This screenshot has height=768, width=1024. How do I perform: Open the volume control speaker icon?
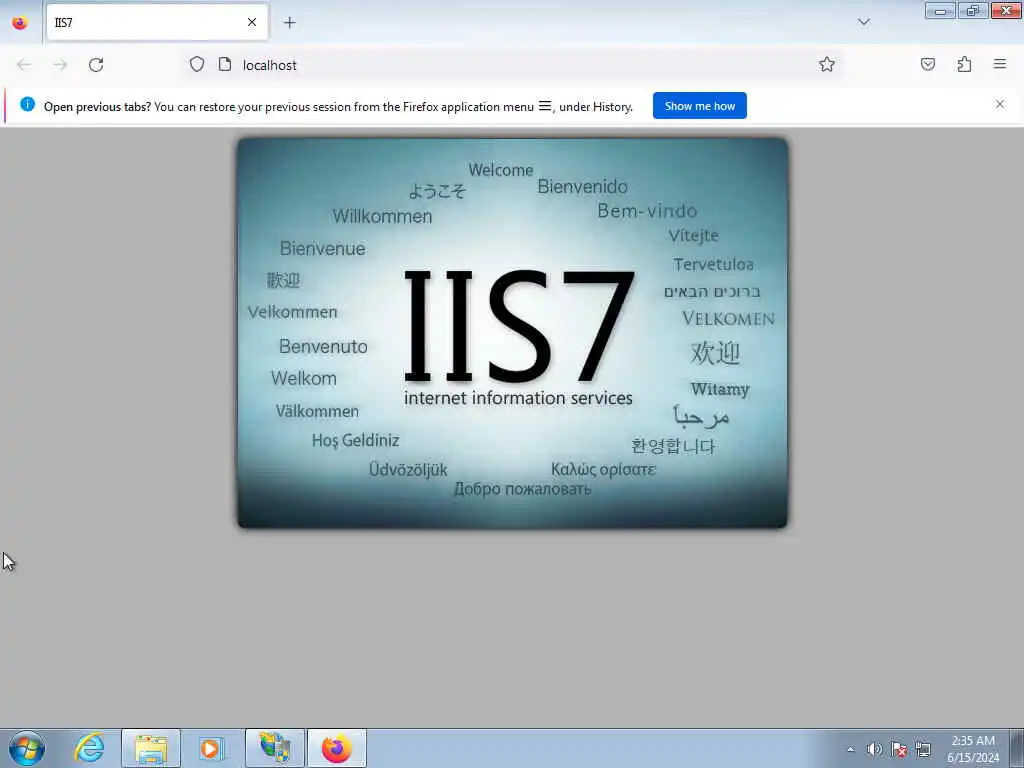pos(874,750)
